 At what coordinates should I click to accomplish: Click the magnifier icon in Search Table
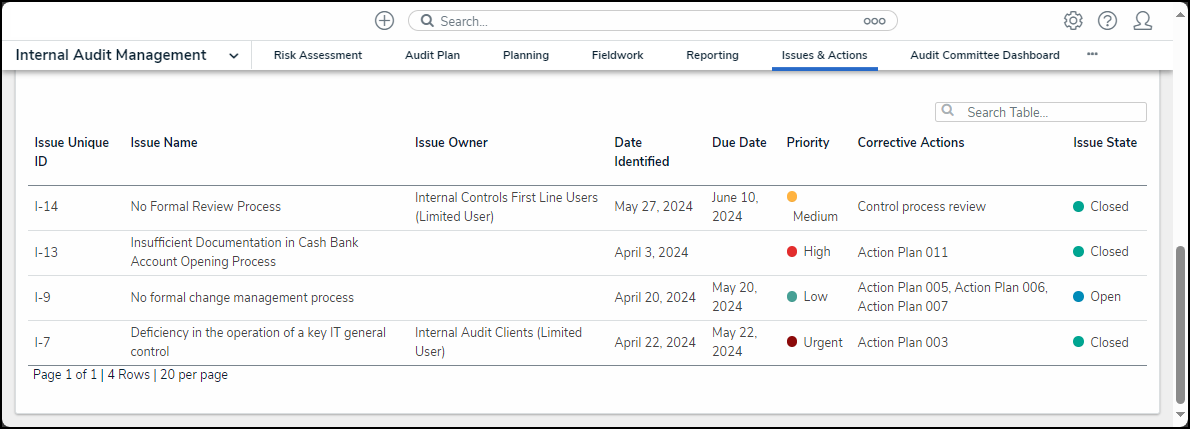[948, 112]
